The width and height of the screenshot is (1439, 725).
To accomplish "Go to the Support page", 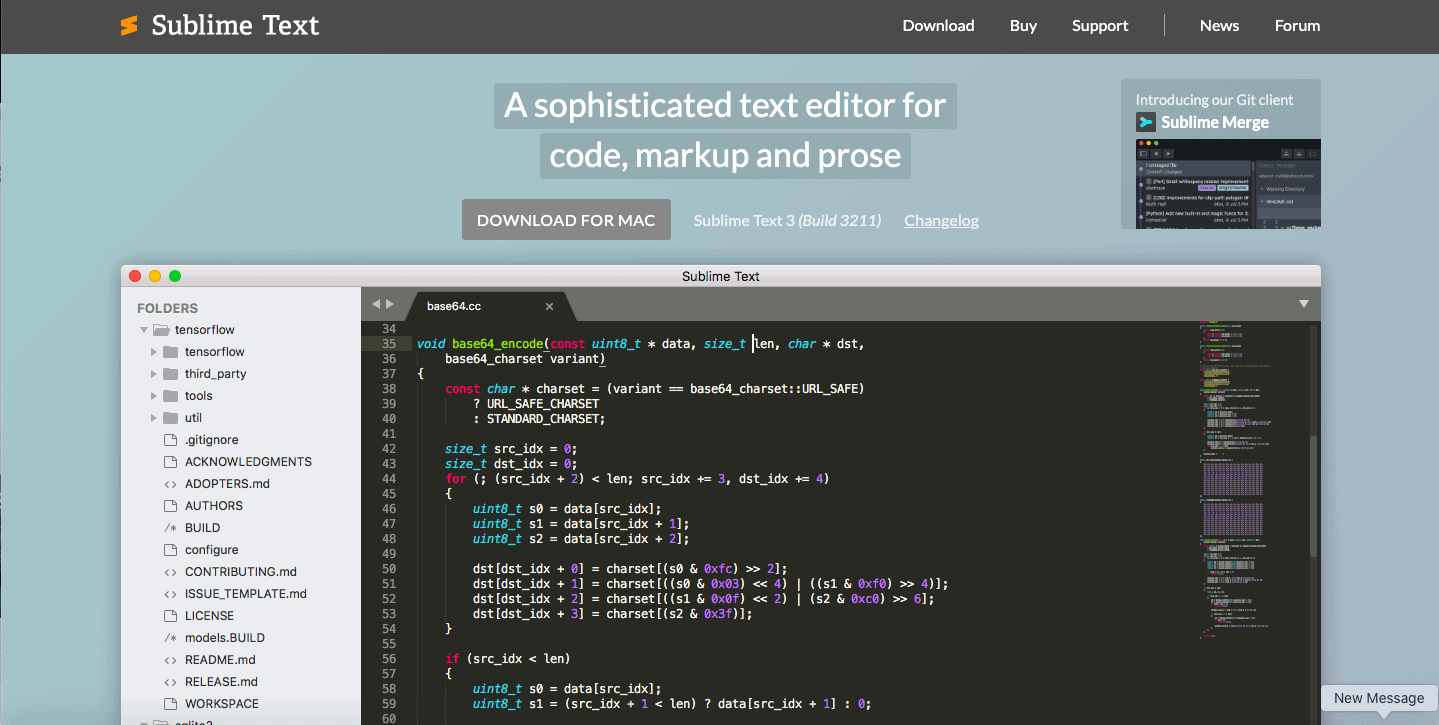I will [1100, 26].
